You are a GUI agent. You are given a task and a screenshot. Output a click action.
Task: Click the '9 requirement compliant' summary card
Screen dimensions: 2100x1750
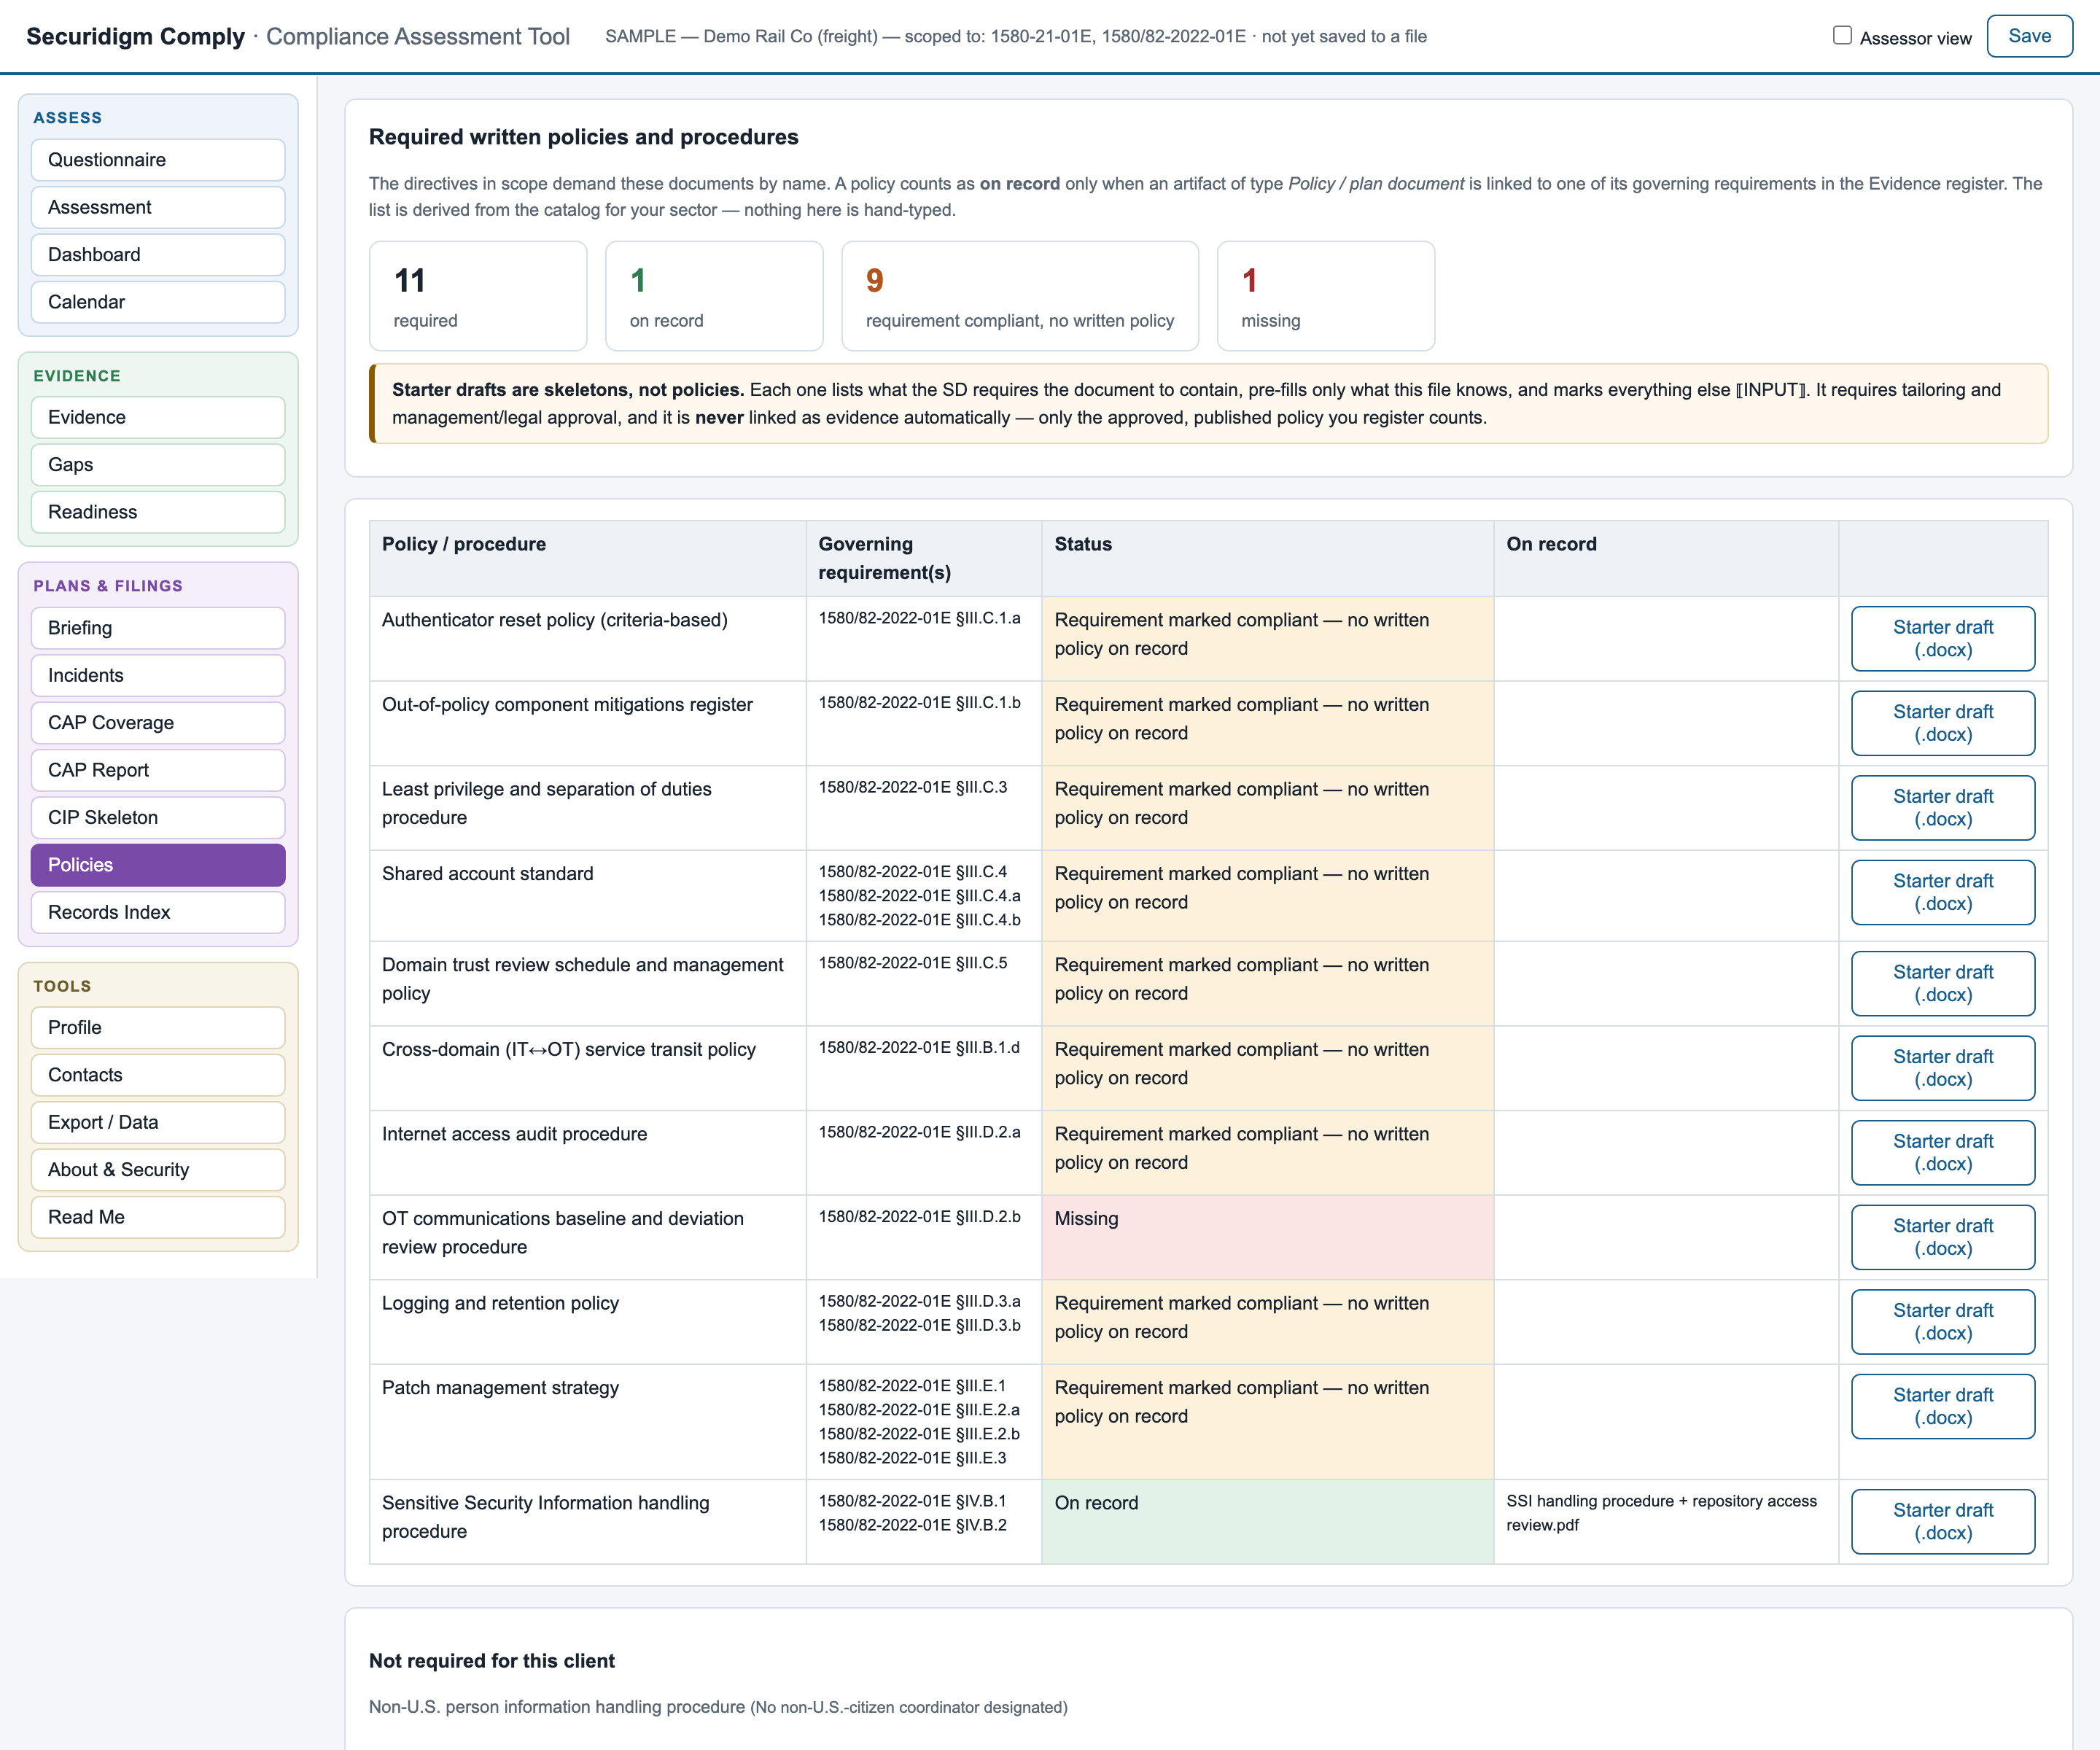point(1020,296)
